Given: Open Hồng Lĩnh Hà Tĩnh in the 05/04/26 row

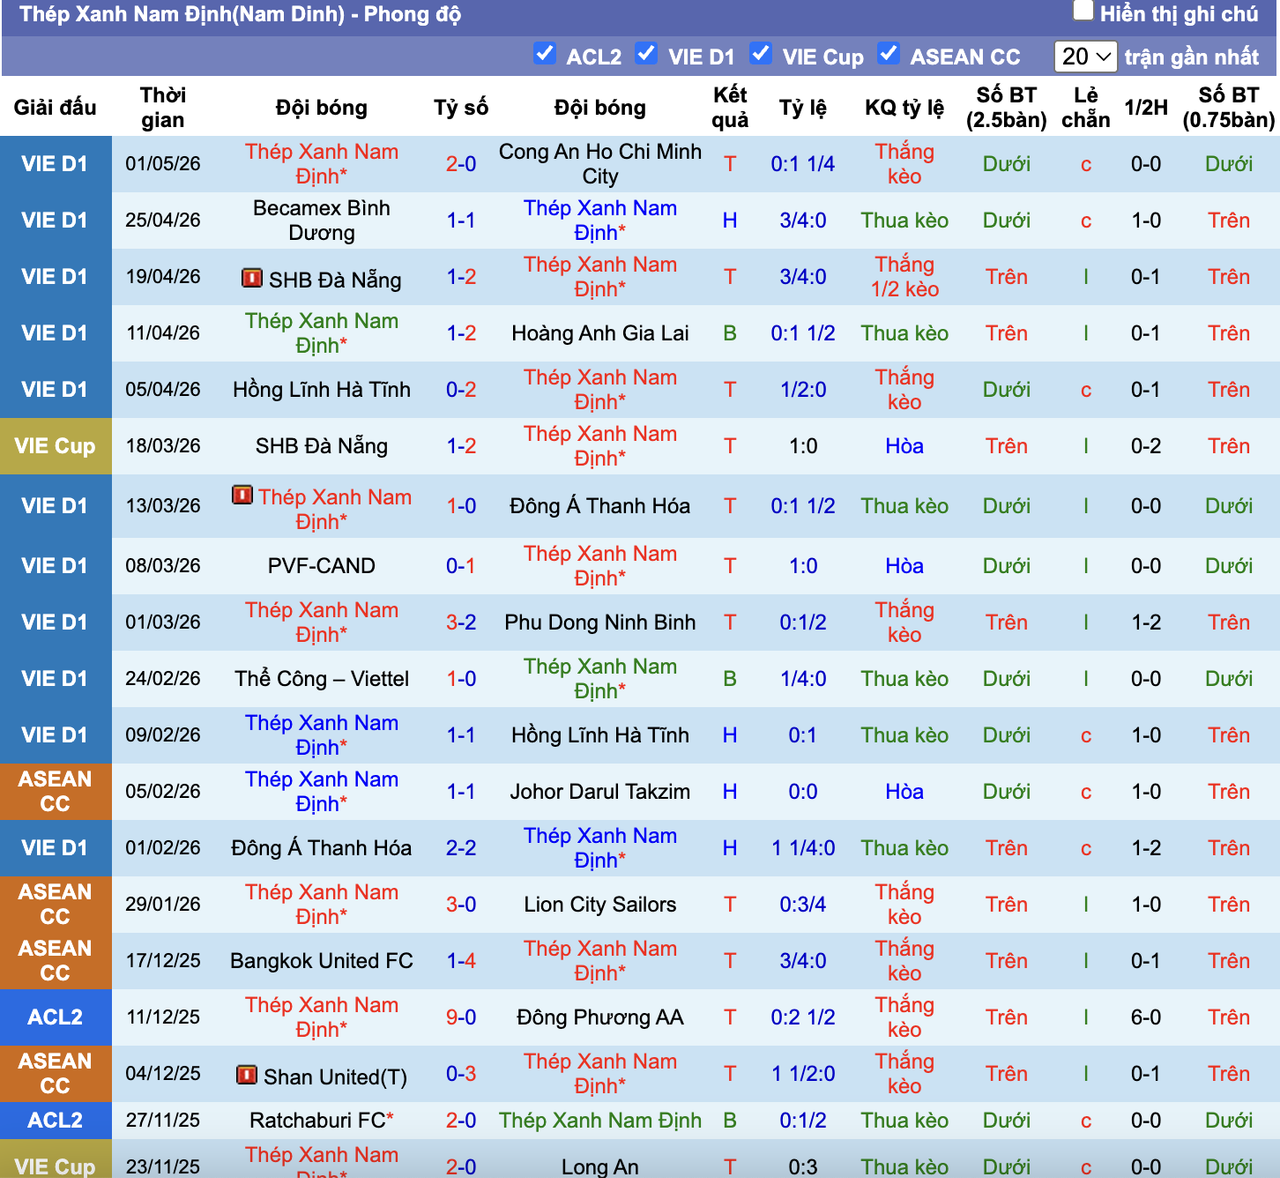Looking at the screenshot, I should 322,390.
